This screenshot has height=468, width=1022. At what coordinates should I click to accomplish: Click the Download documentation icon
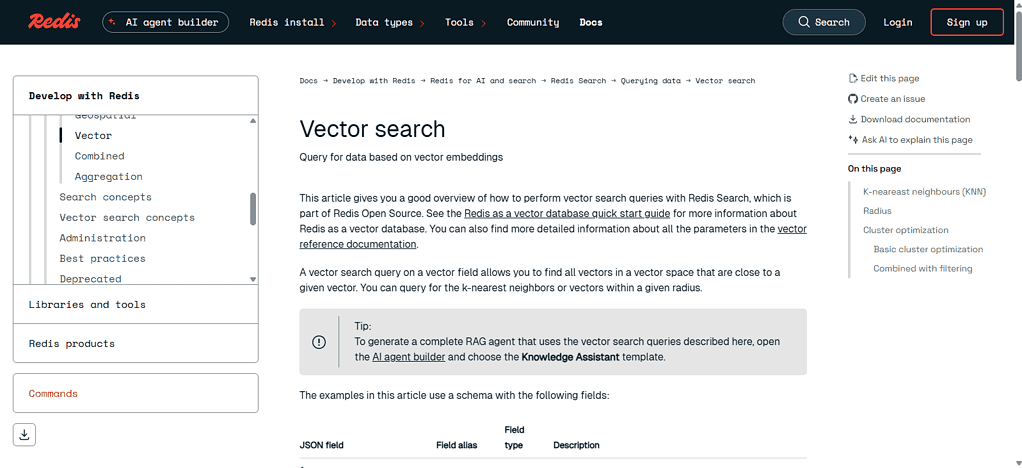[x=853, y=119]
